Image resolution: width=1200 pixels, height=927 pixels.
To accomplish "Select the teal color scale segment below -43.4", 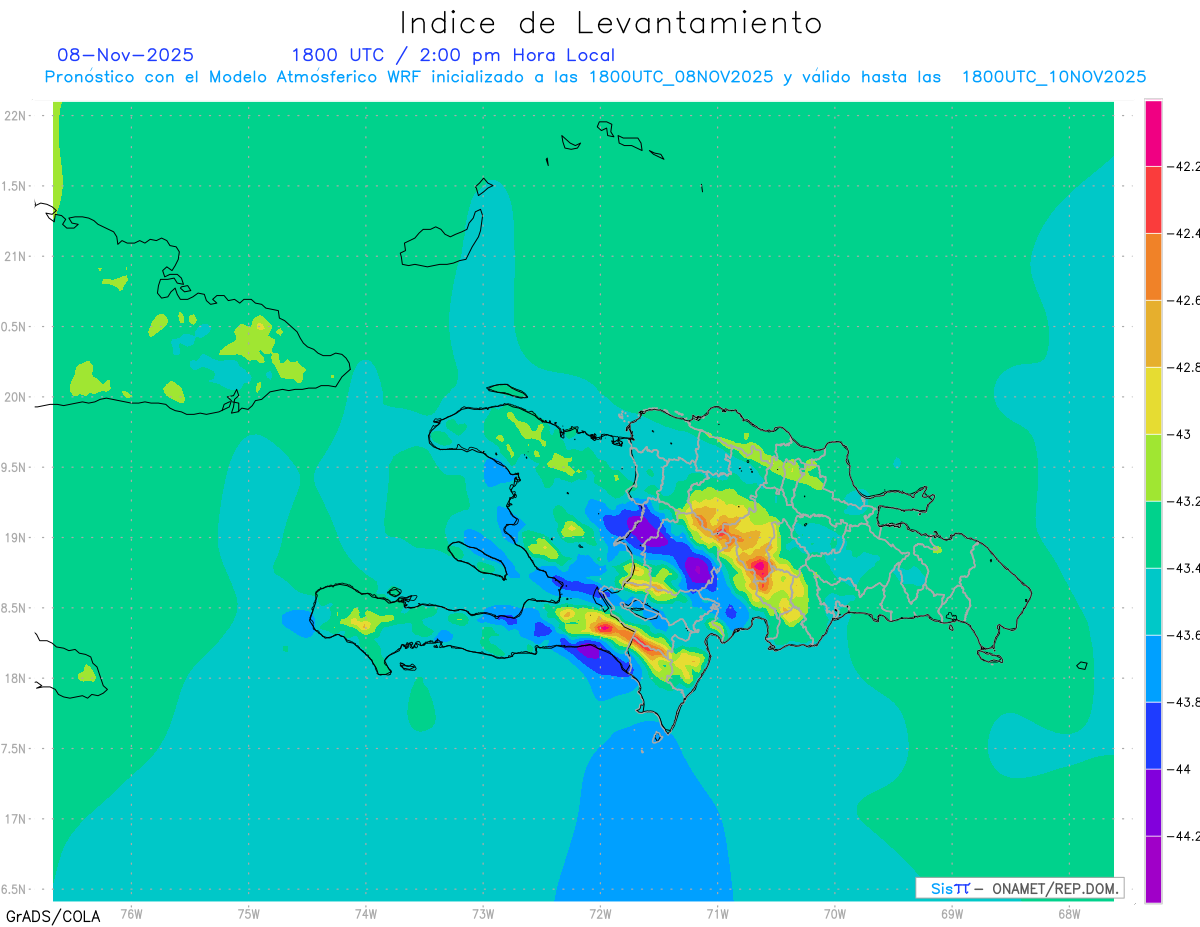I will (1153, 601).
